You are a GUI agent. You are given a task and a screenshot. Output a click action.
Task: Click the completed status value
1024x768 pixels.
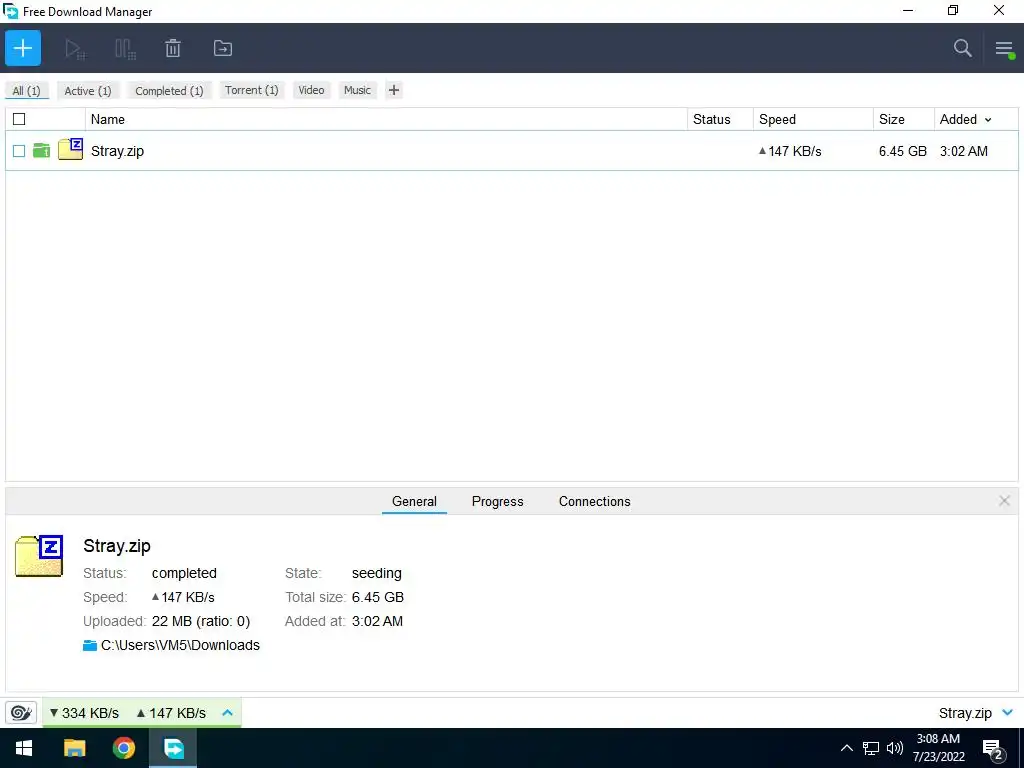tap(184, 573)
